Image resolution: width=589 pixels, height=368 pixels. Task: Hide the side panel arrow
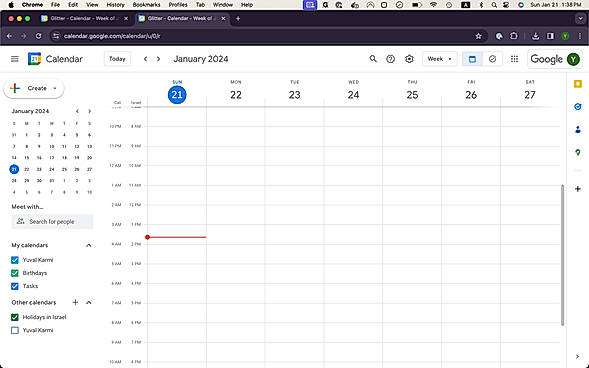577,356
